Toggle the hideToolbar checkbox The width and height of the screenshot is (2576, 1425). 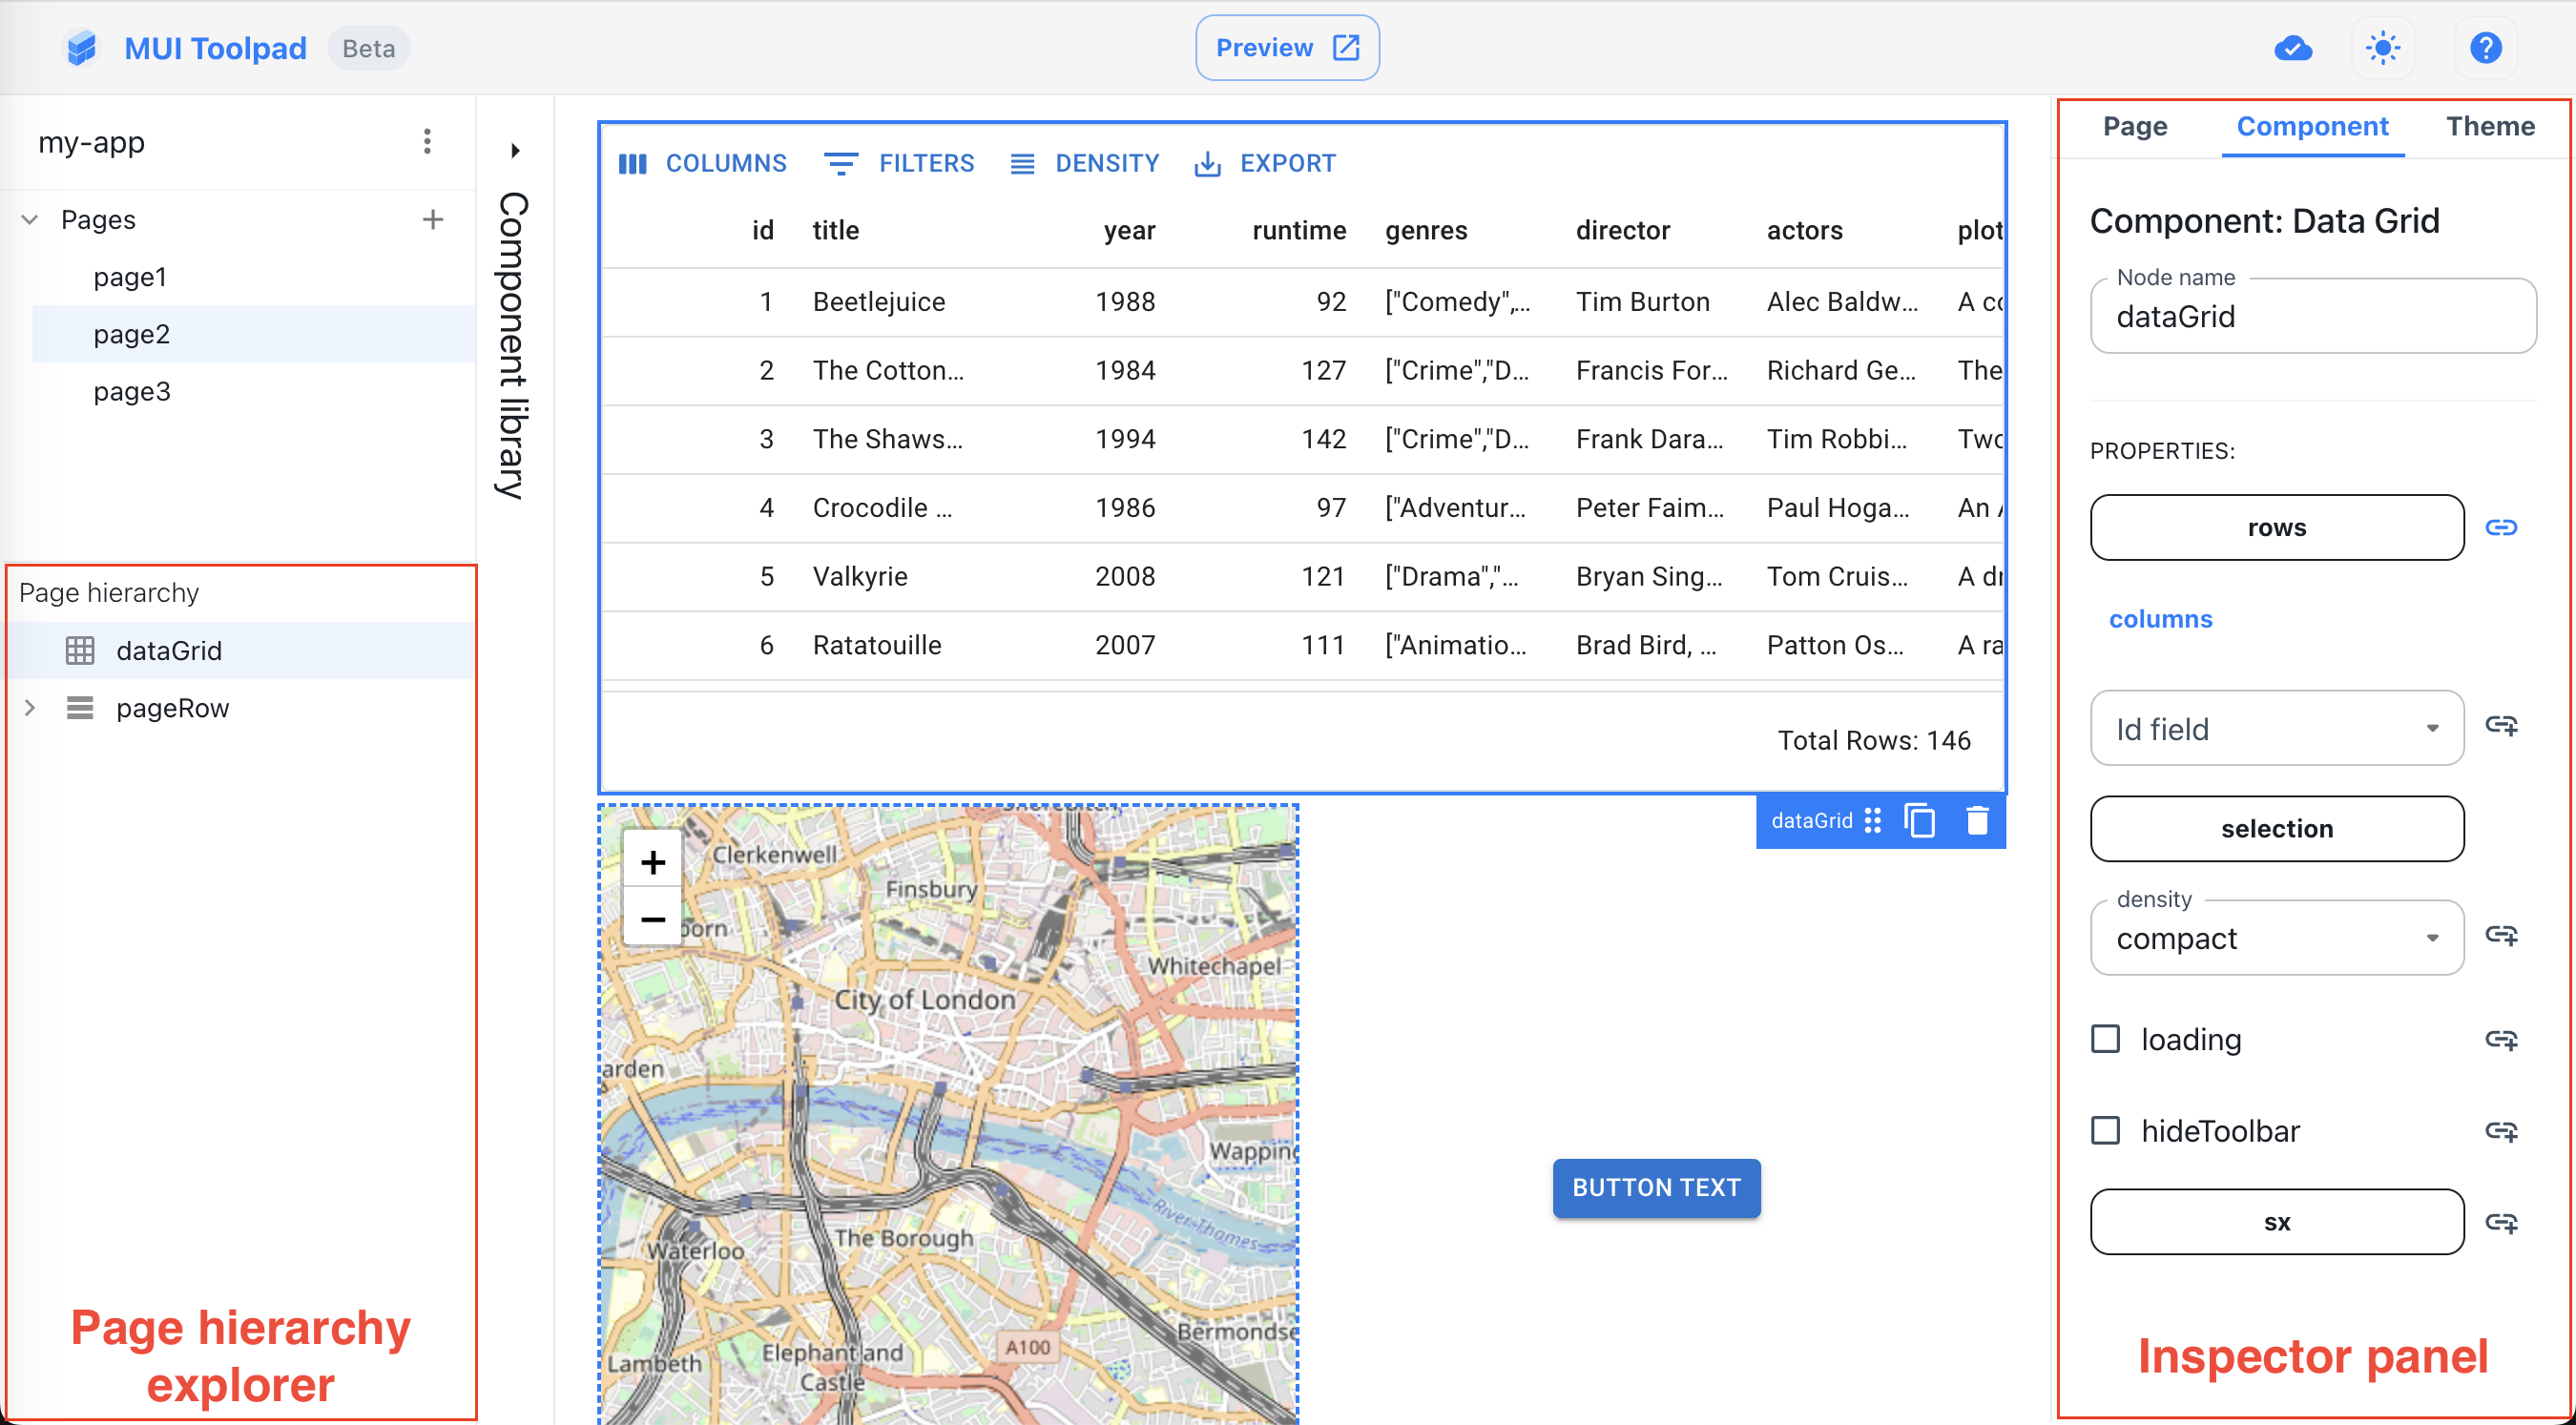(x=2106, y=1130)
